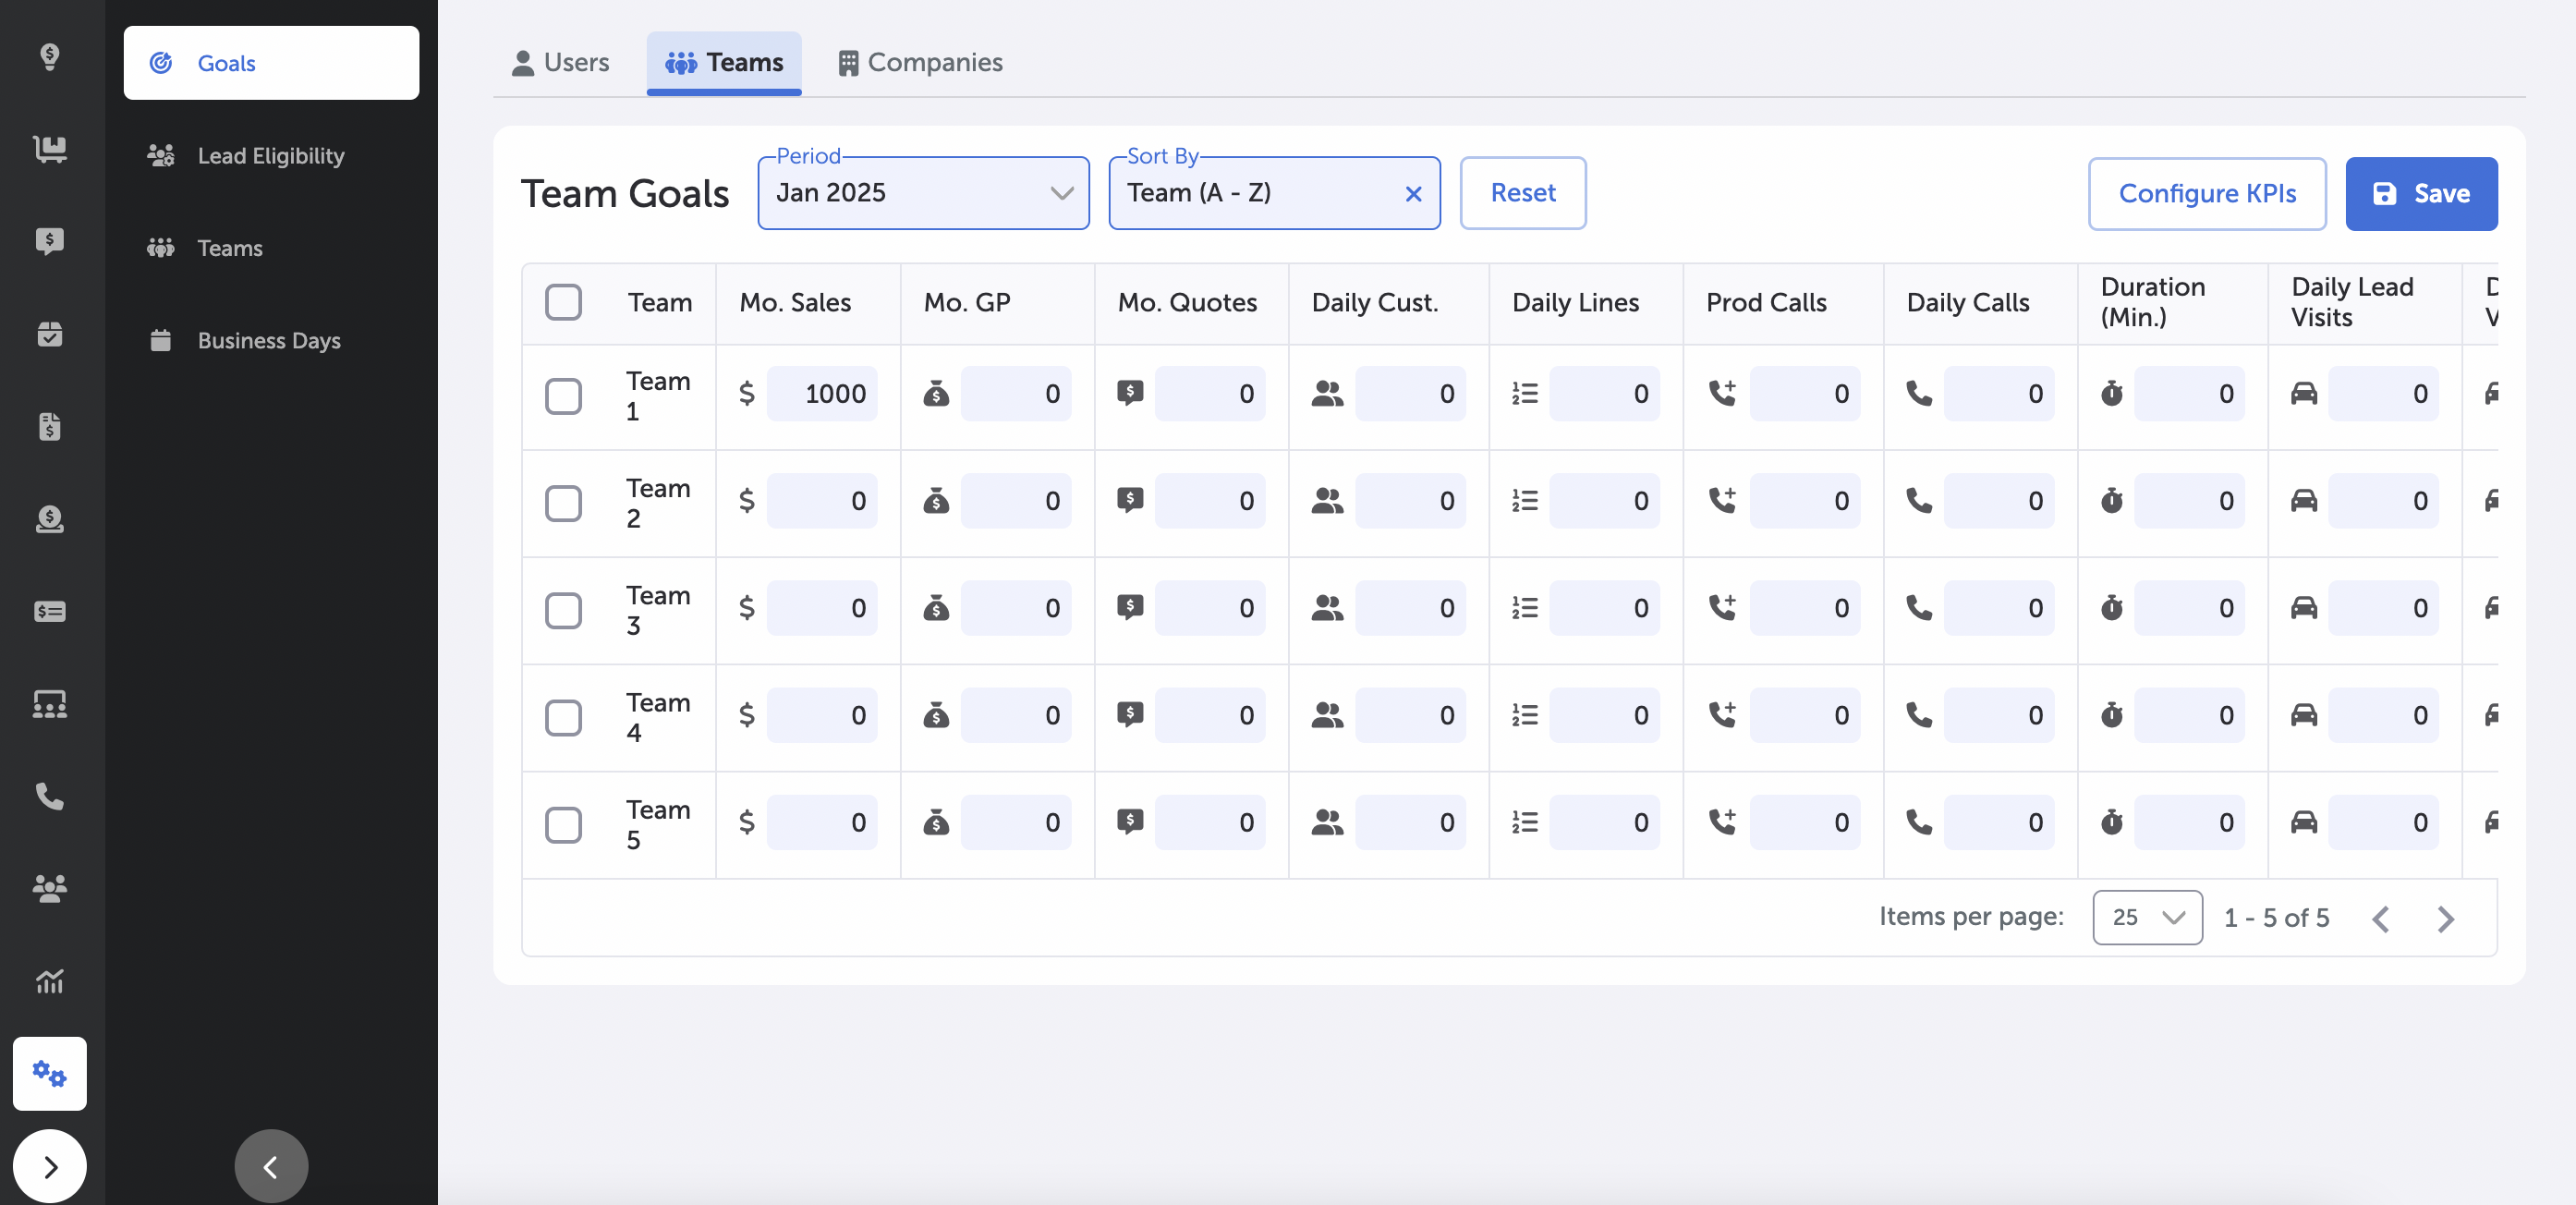Click the Team 5 Daily Lead Visits input field

coord(2383,822)
